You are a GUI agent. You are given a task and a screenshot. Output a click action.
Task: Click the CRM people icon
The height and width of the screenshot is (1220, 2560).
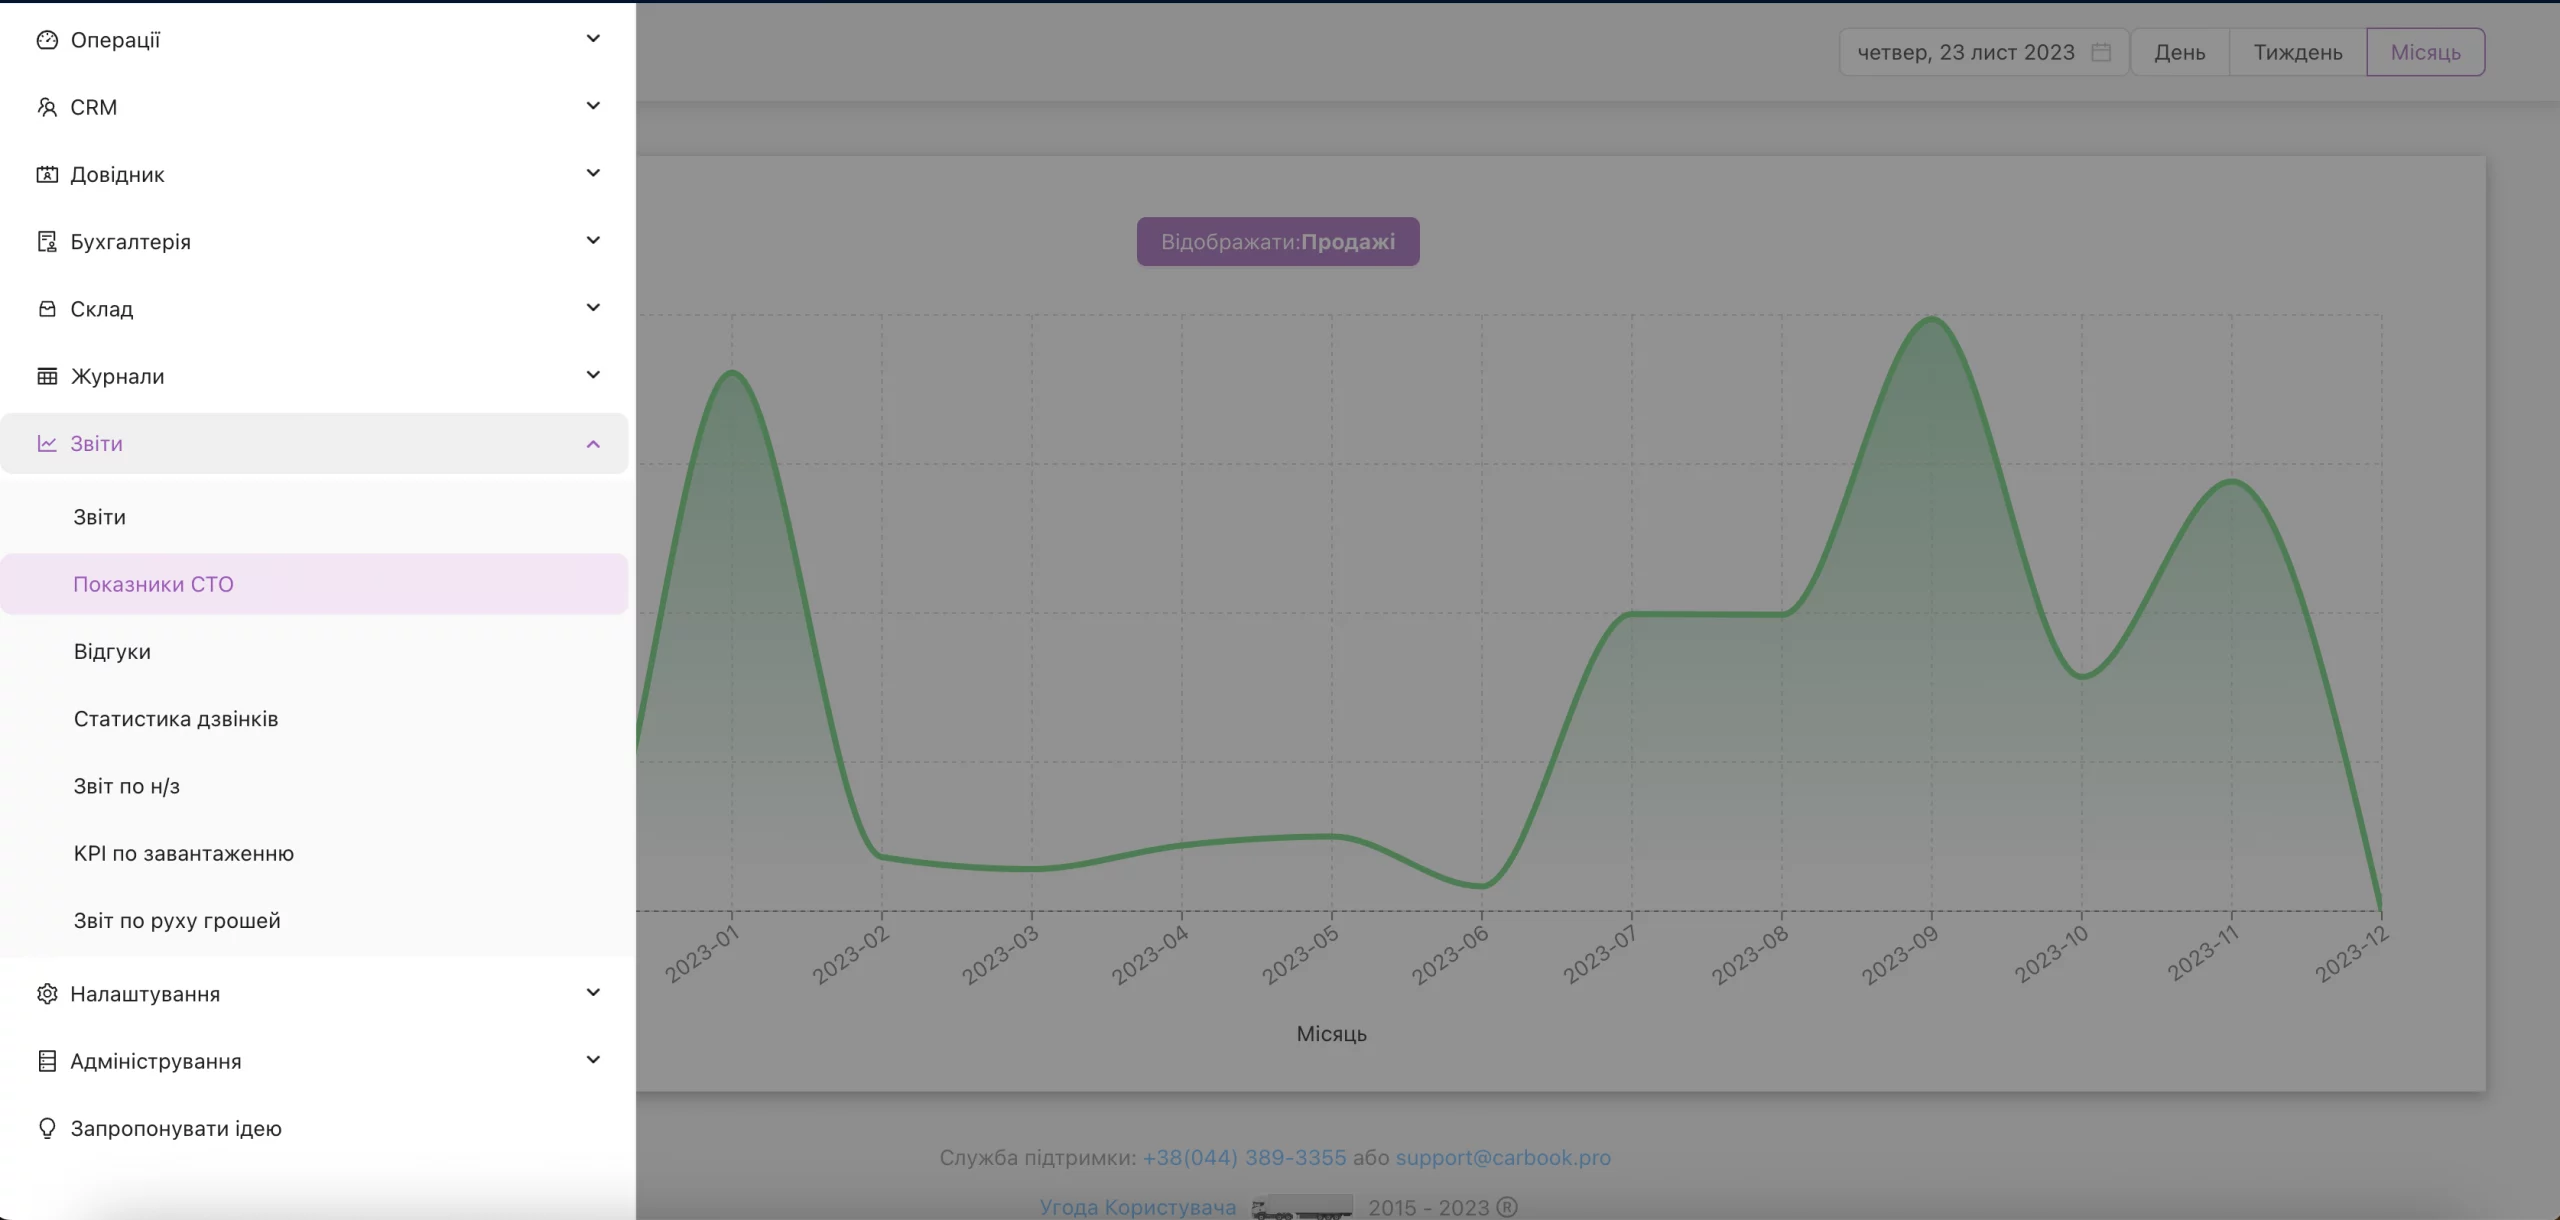pos(47,107)
